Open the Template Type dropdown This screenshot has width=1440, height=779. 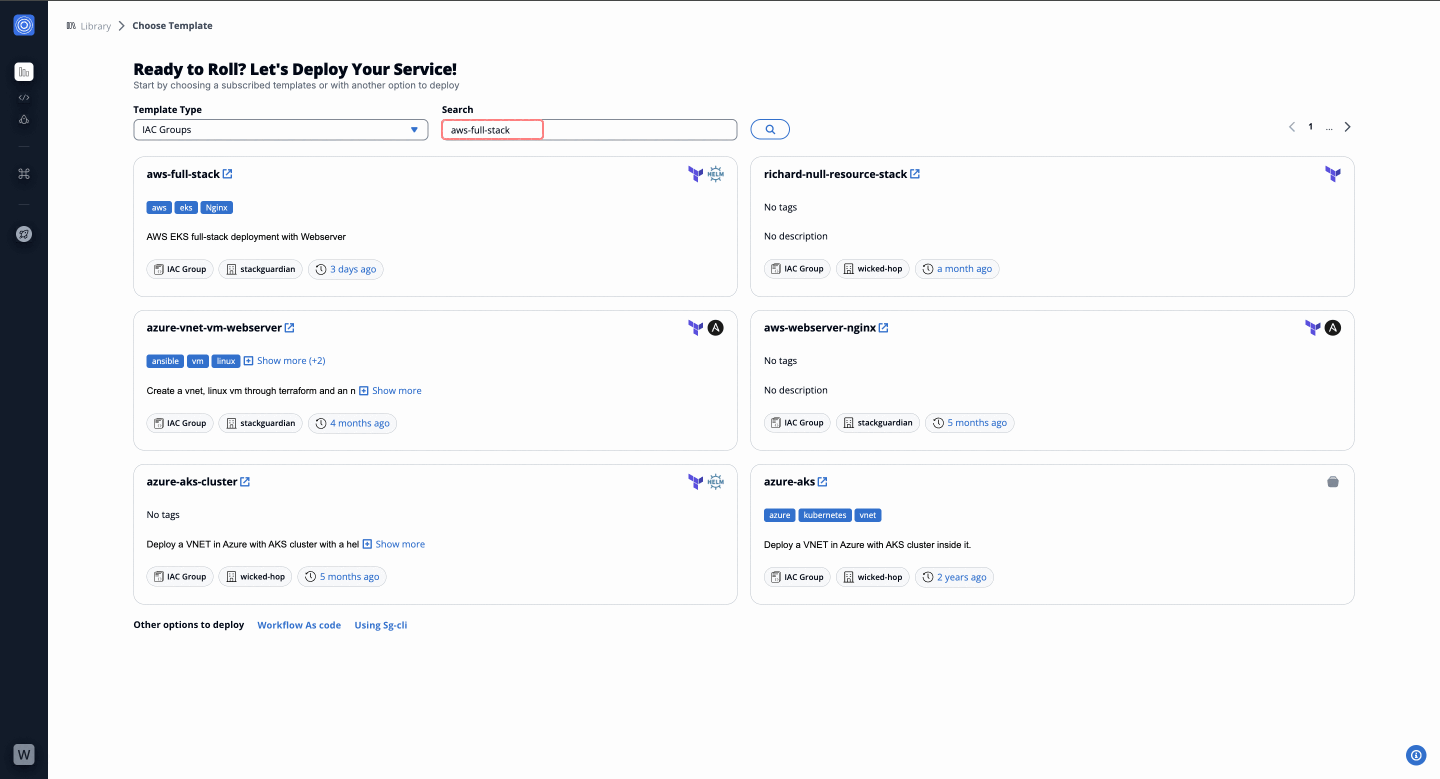(x=280, y=130)
